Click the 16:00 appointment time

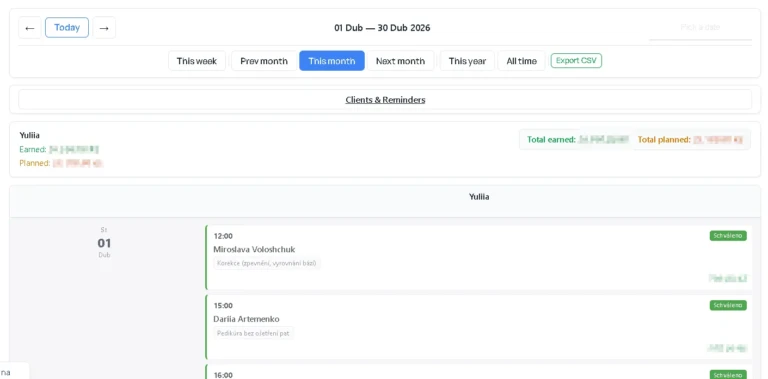pyautogui.click(x=223, y=375)
